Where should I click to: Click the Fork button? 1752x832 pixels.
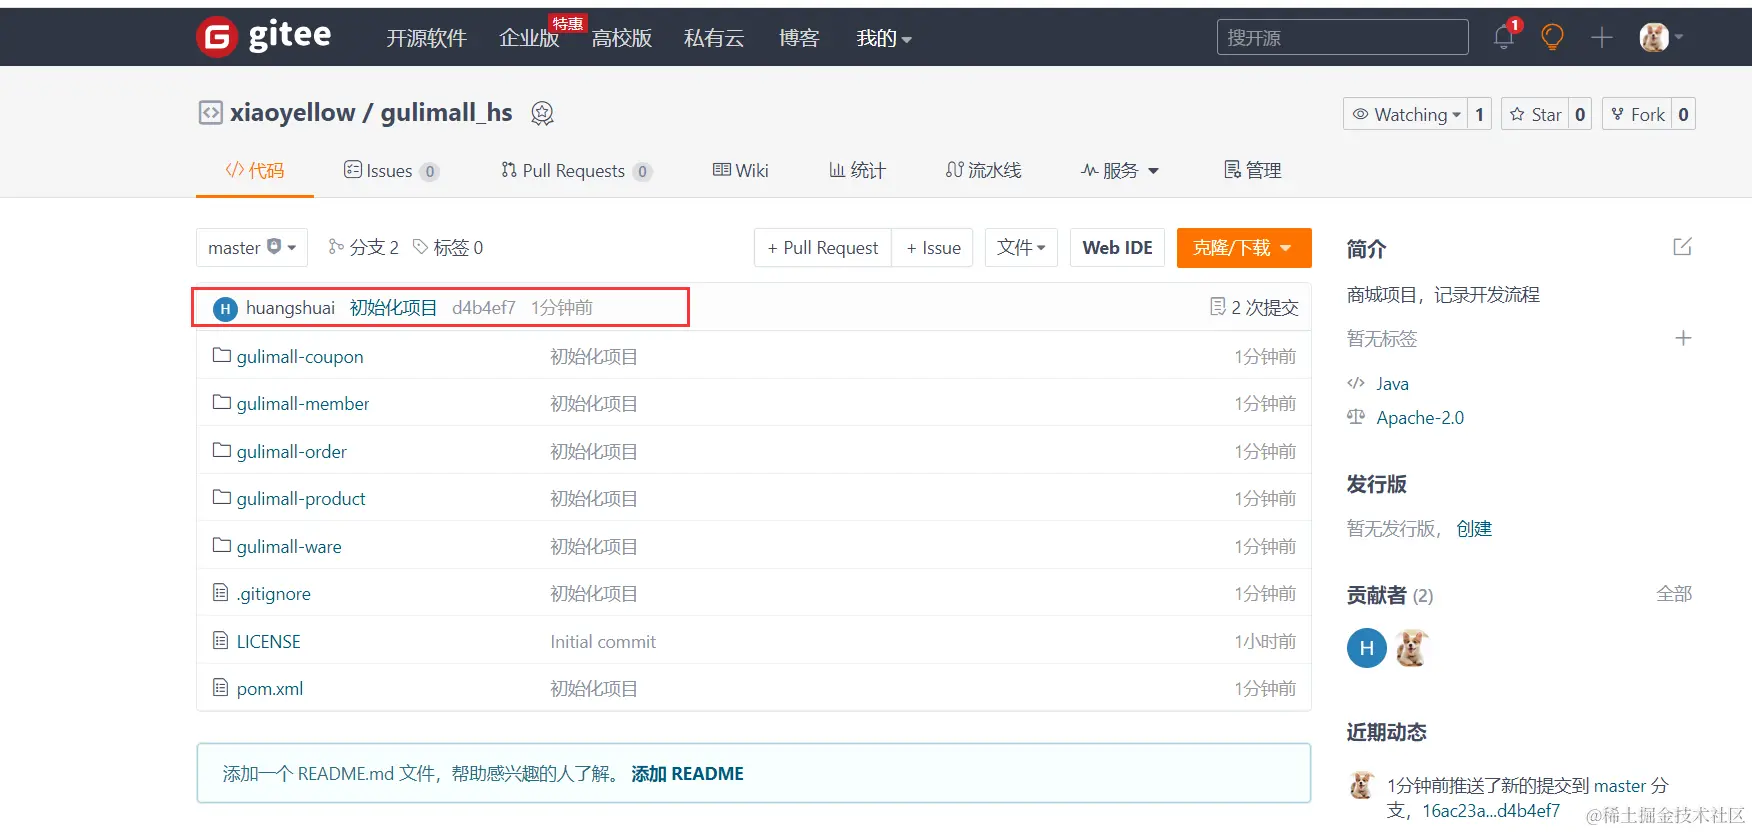1637,114
